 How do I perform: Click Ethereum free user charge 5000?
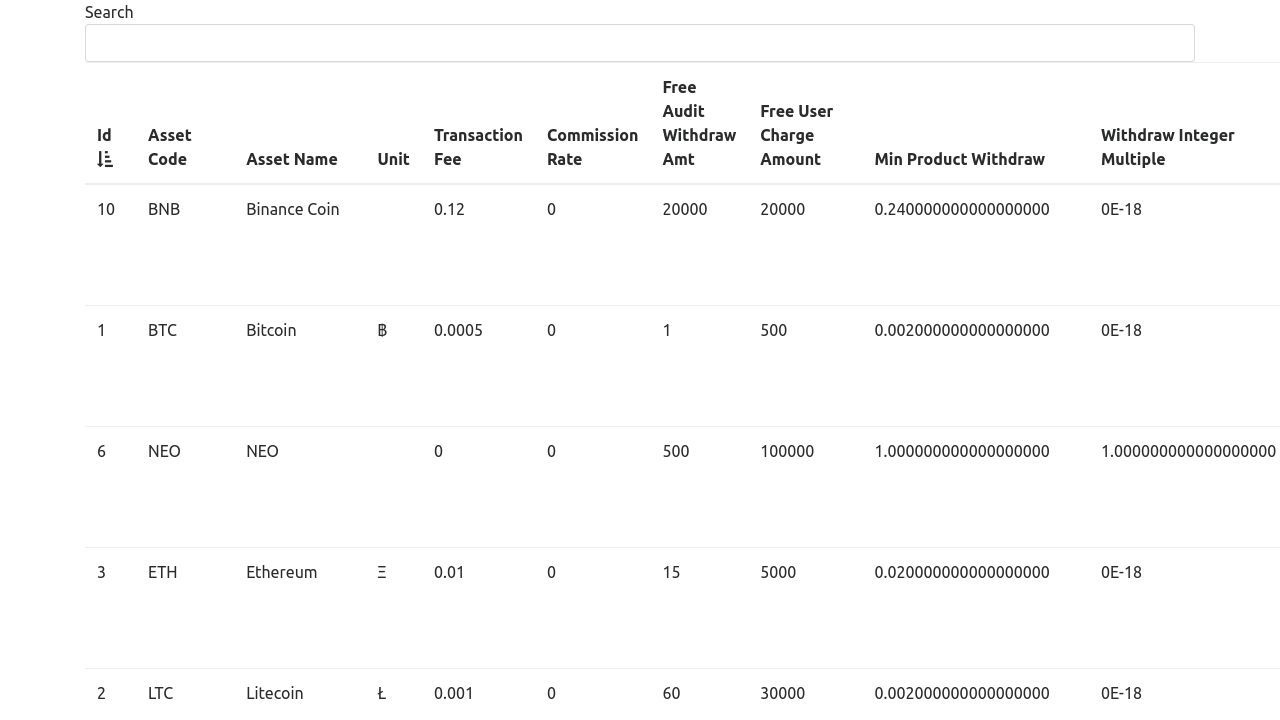778,572
